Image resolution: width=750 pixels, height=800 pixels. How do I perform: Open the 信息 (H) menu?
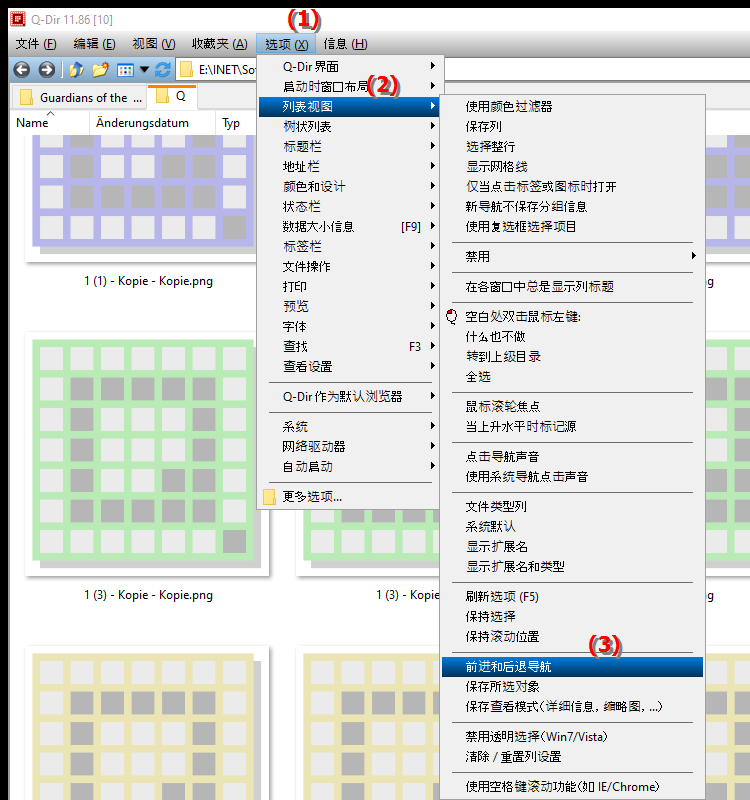345,44
